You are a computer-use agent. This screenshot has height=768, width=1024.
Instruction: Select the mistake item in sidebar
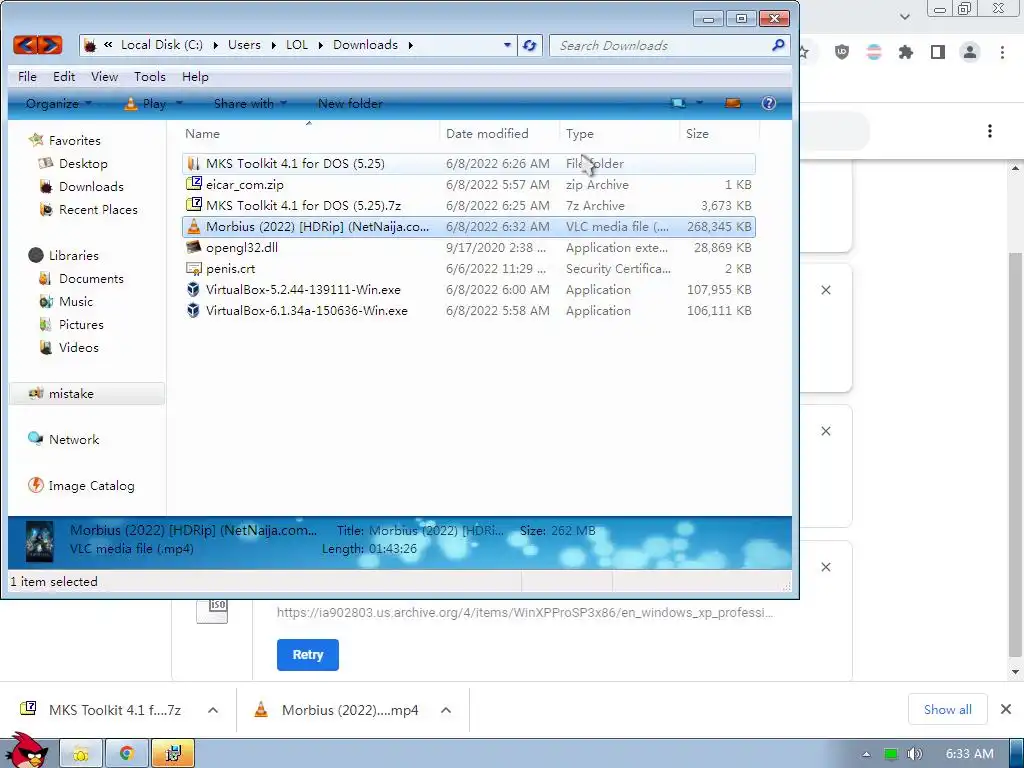pos(86,394)
